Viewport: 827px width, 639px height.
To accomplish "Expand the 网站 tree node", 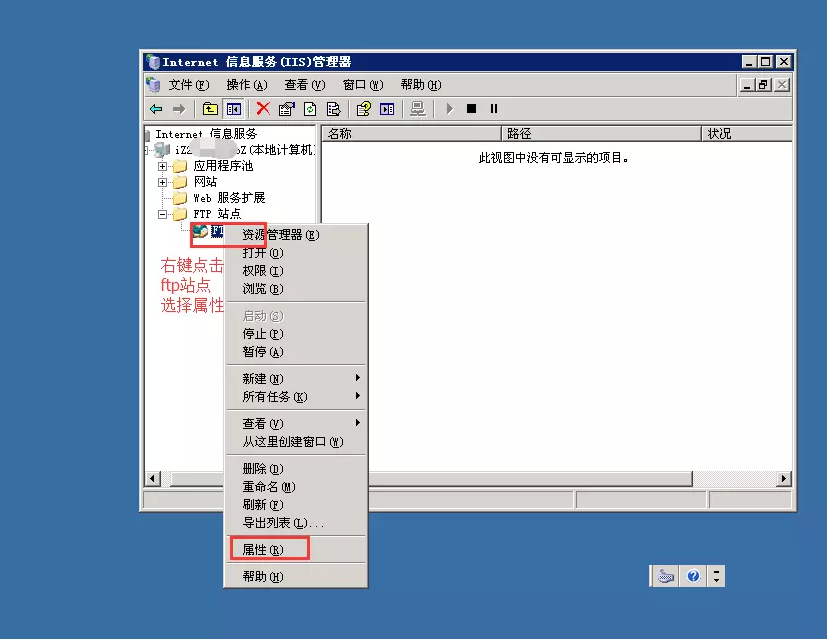I will (162, 182).
